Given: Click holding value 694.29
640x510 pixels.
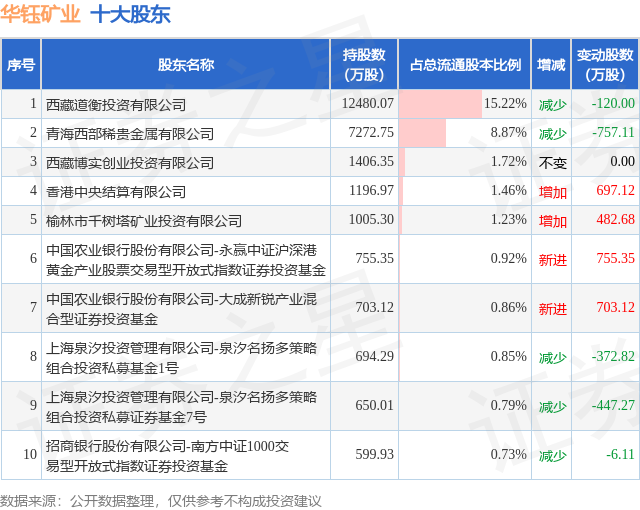Looking at the screenshot, I should coord(374,356).
